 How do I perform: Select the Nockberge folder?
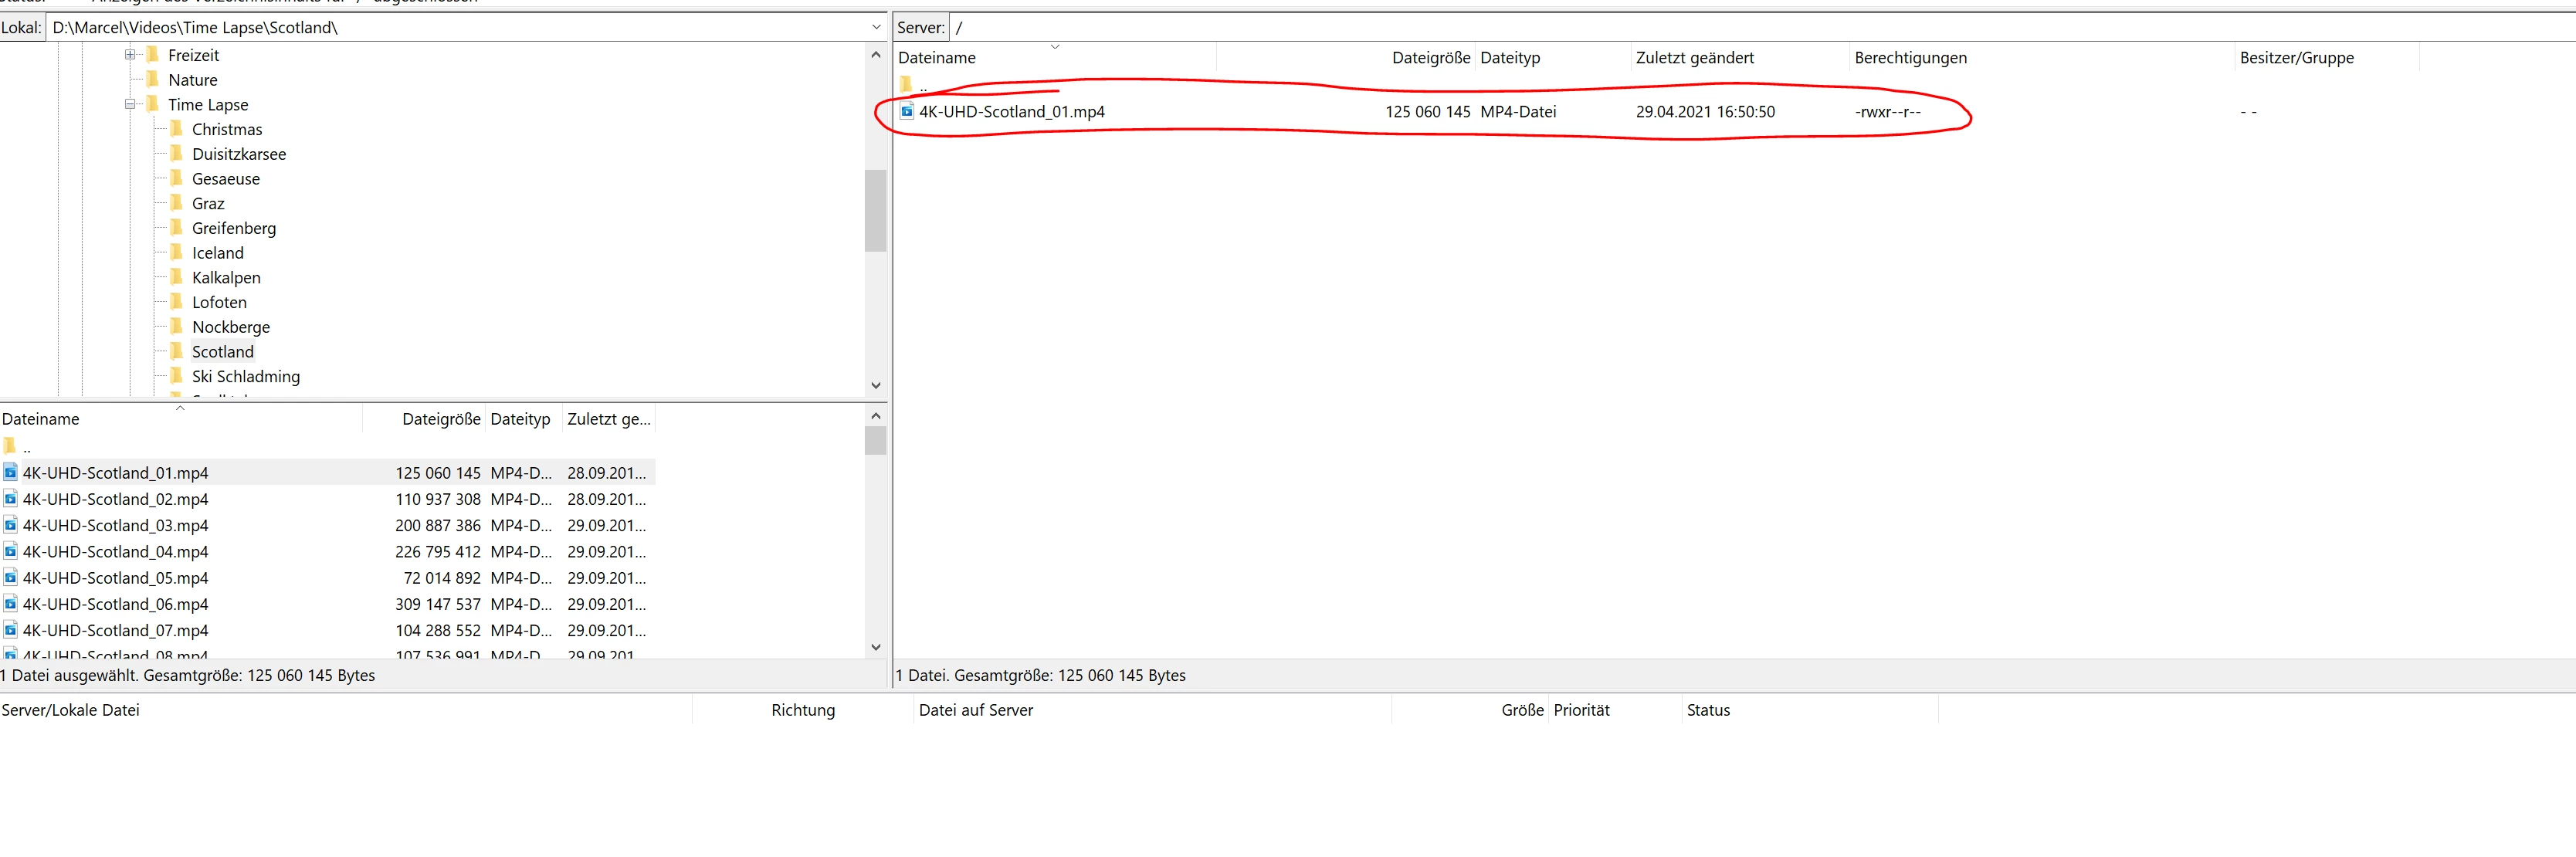click(x=230, y=327)
